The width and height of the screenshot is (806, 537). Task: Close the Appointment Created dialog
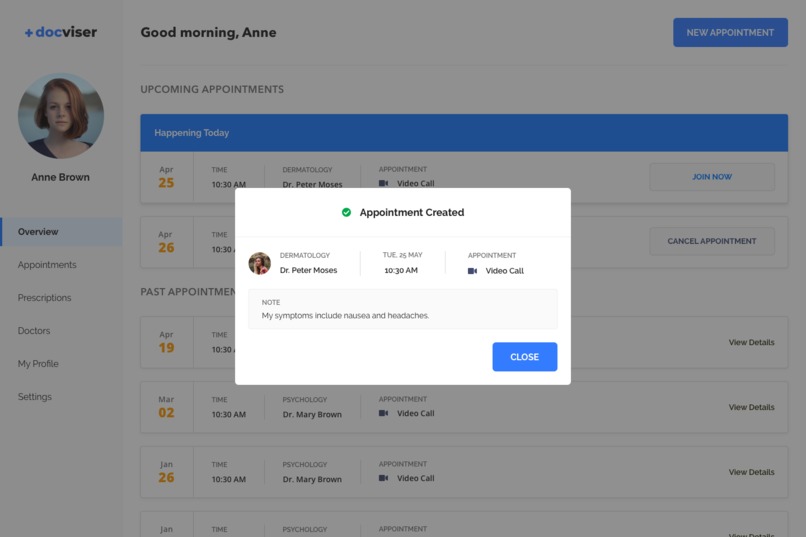click(524, 357)
